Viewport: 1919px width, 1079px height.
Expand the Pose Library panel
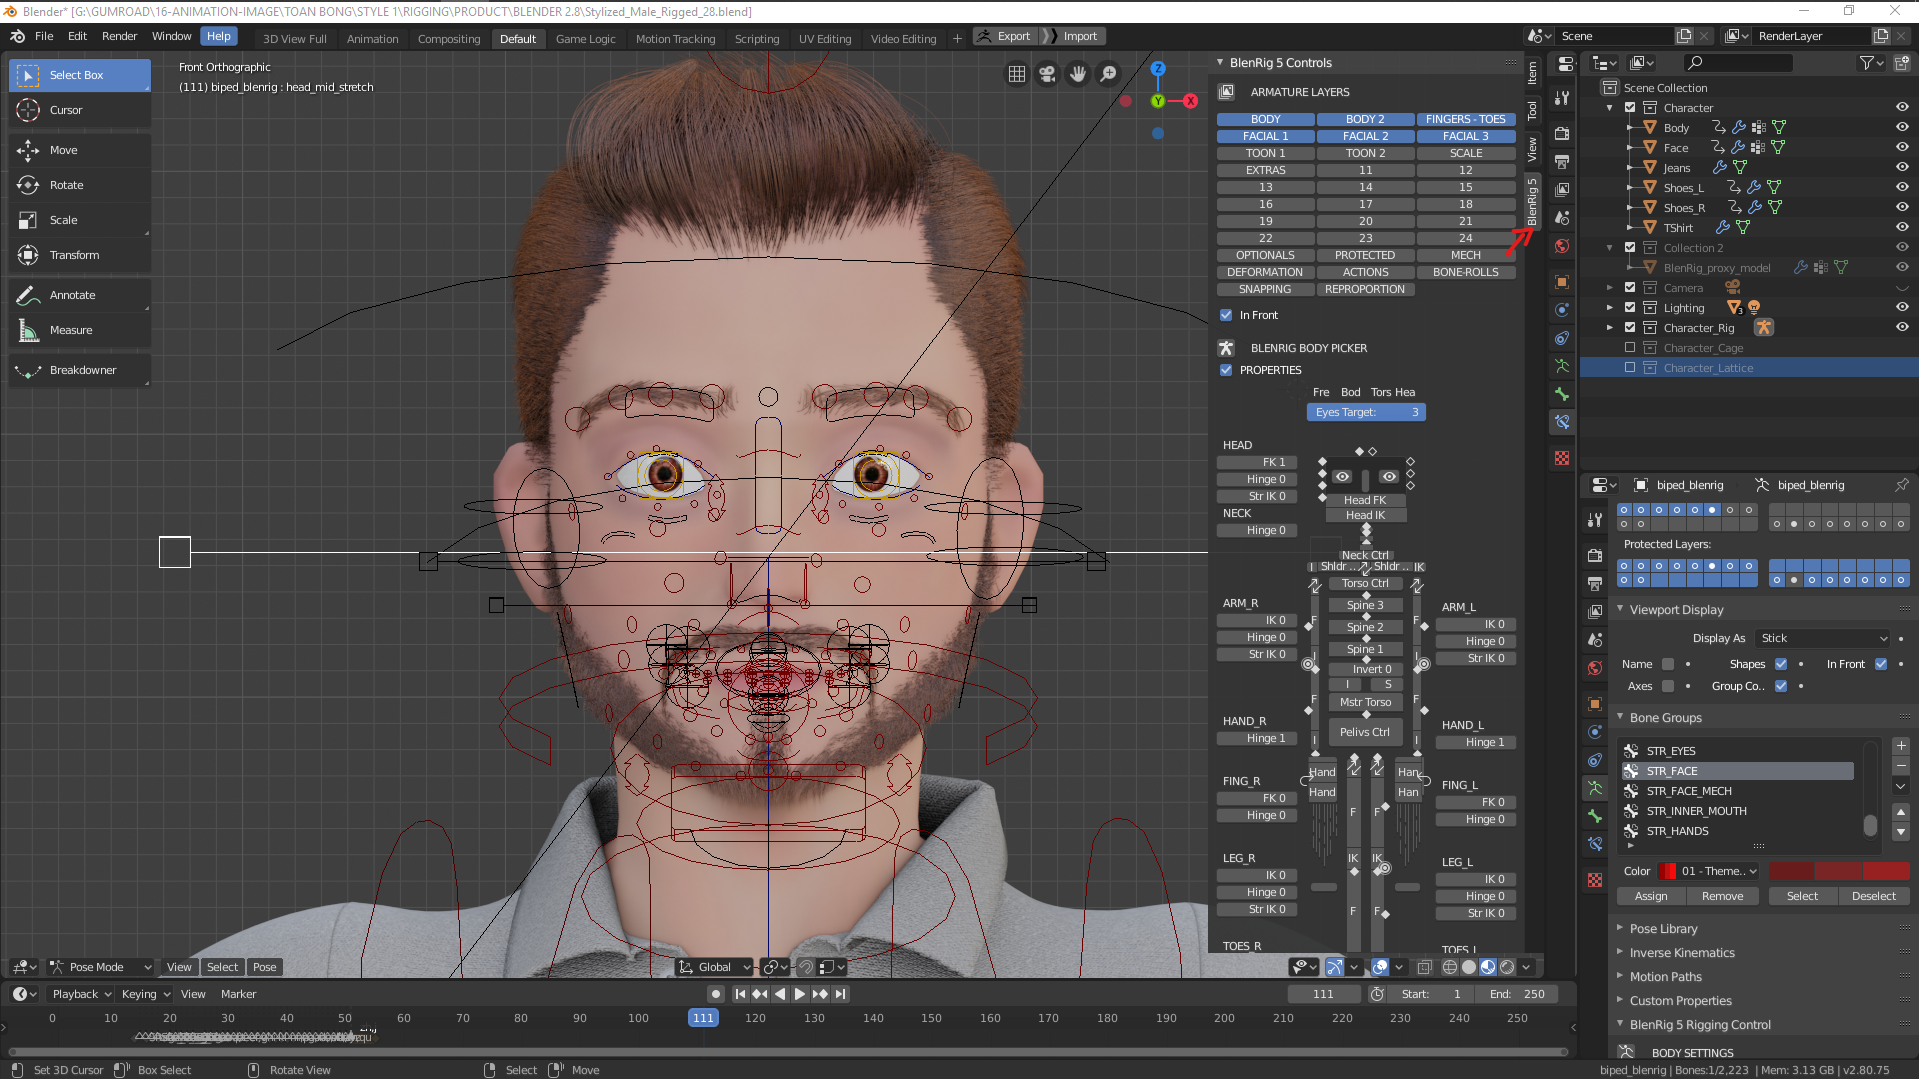pos(1663,929)
